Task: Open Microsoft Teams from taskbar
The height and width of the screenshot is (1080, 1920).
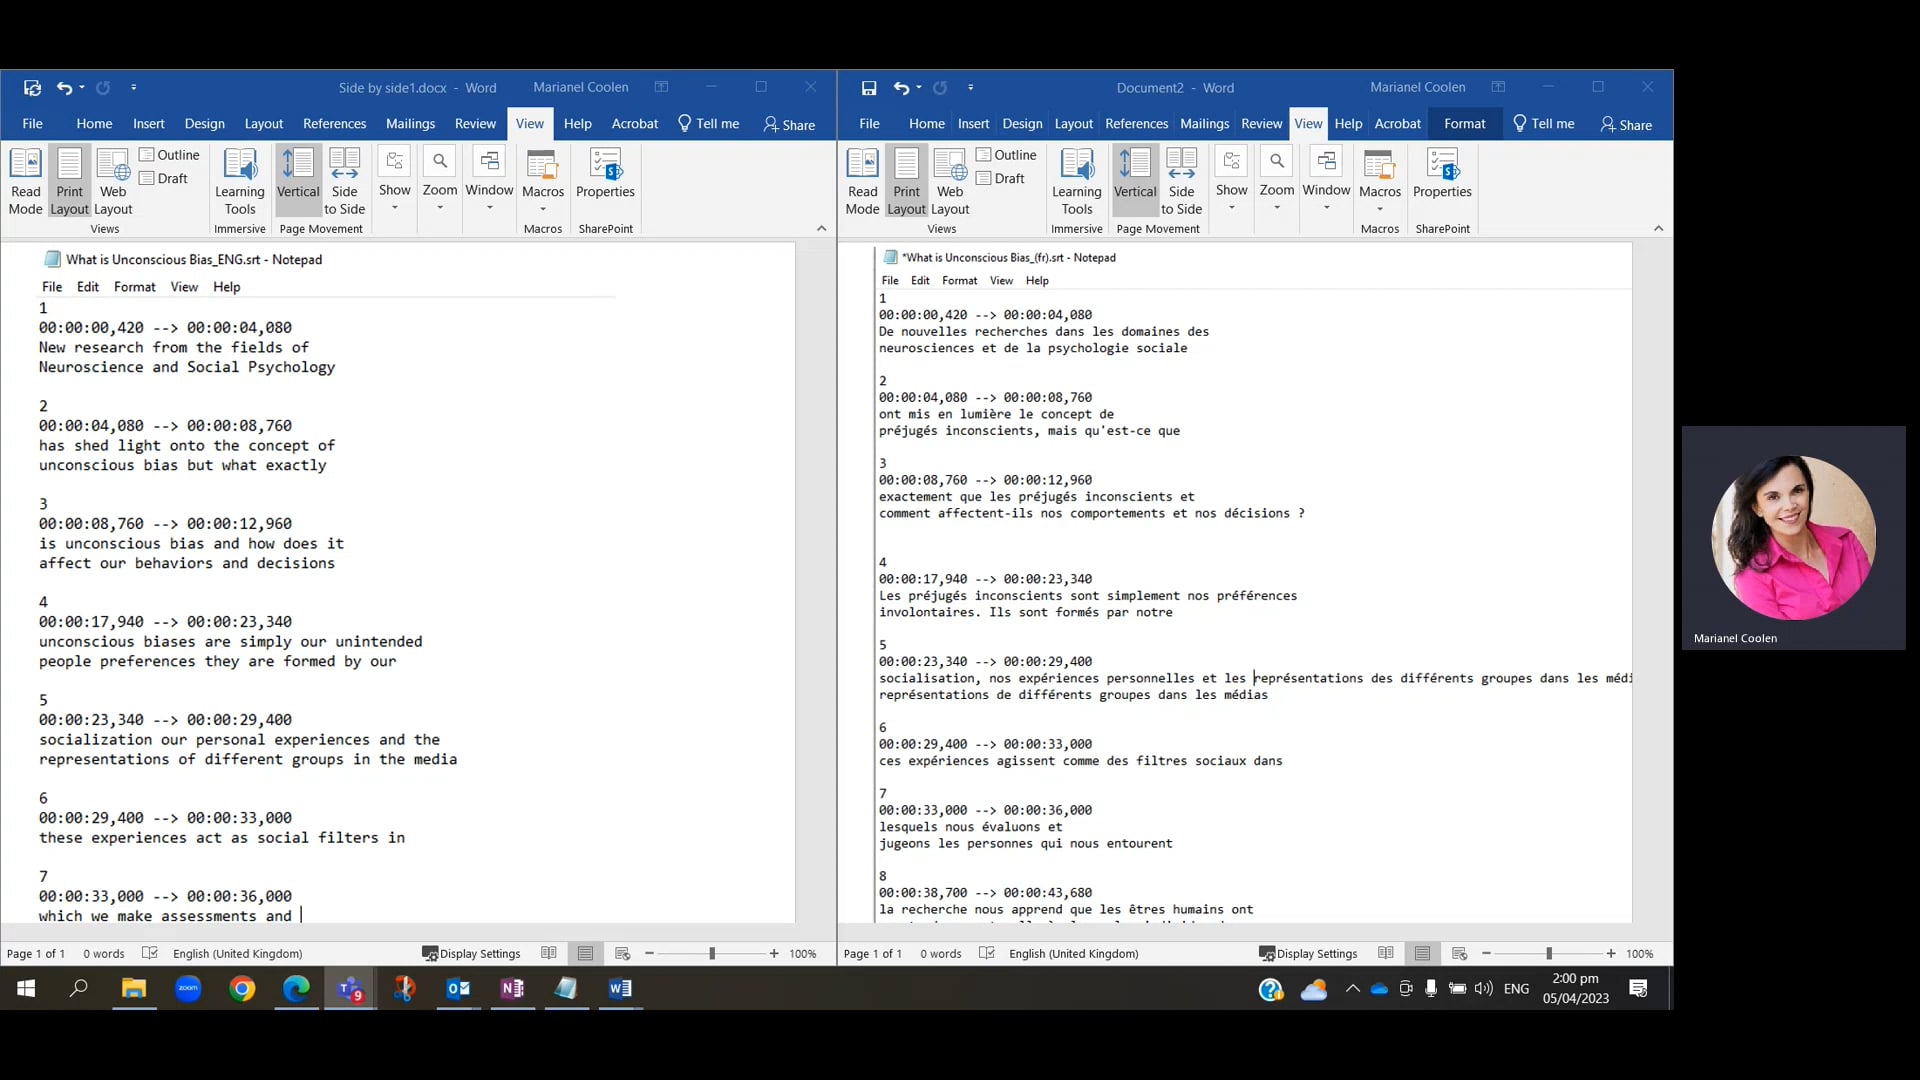Action: 350,989
